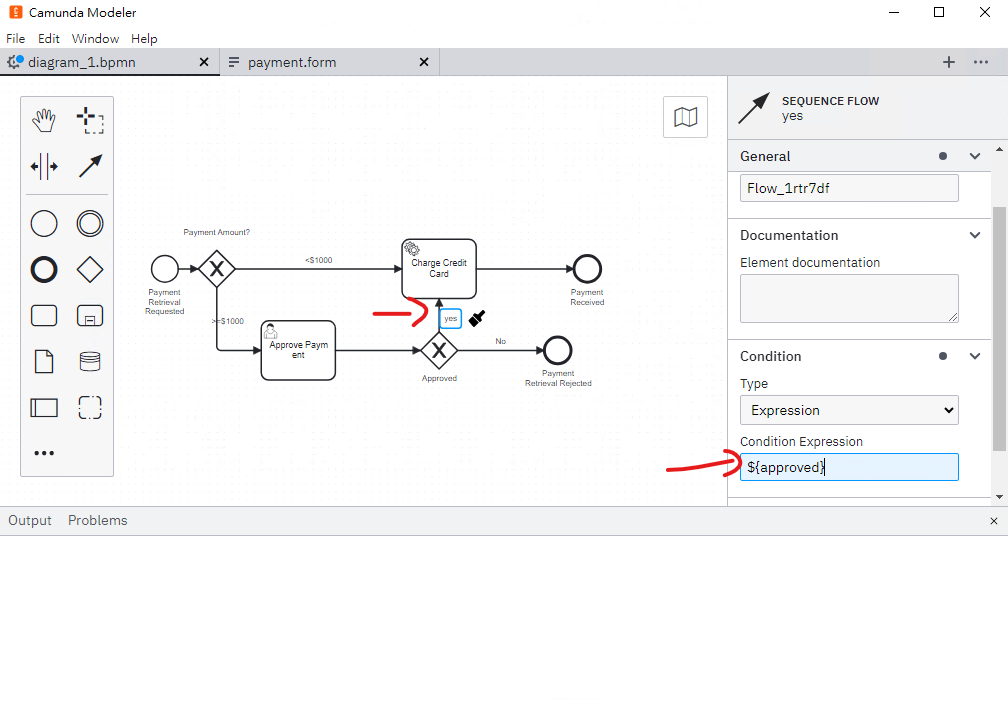The image size is (1008, 701).
Task: Activate the hand tool in palette
Action: point(44,120)
